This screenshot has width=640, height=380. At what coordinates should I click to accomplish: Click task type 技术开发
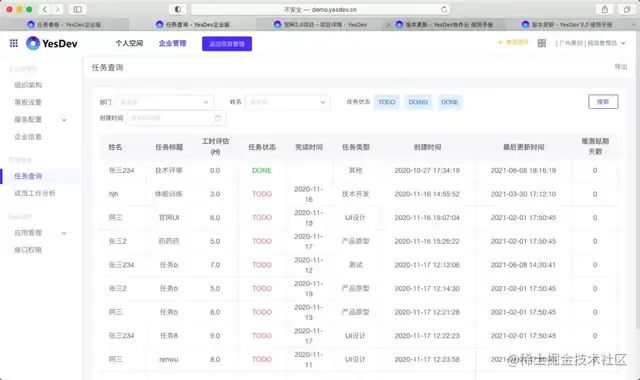coord(356,194)
